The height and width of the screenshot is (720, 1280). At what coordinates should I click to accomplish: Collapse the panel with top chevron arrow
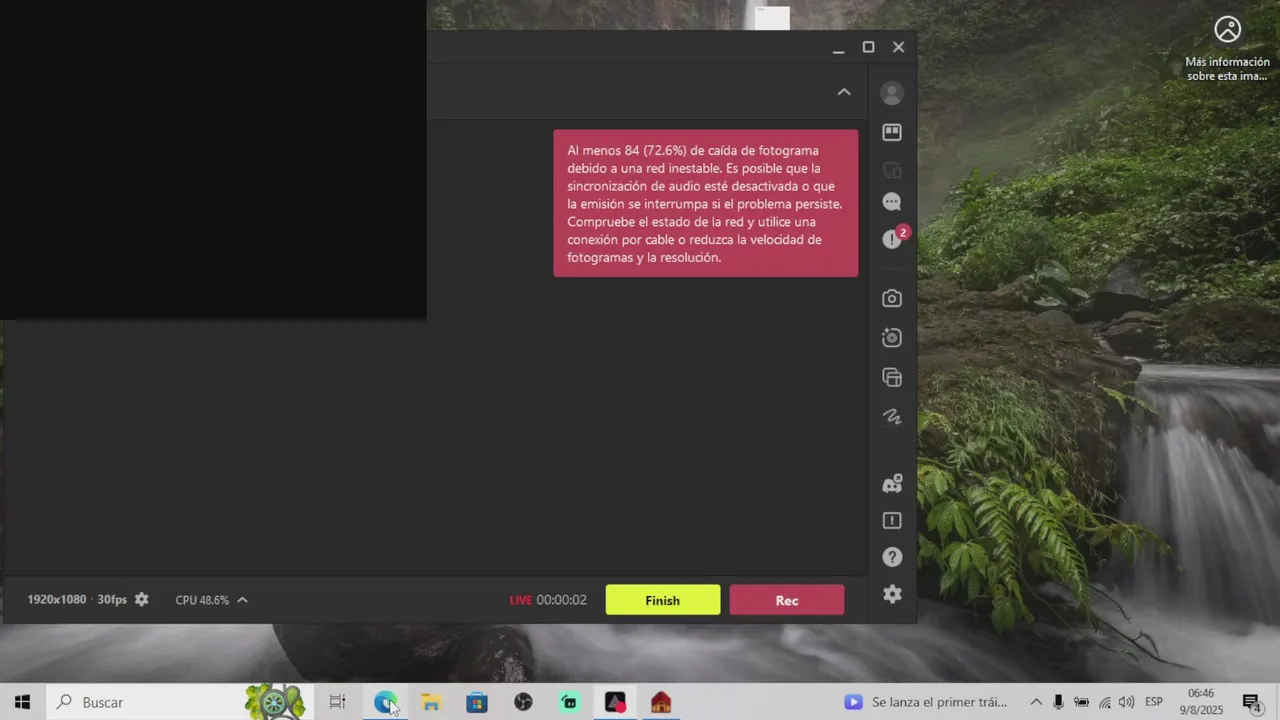pos(844,92)
